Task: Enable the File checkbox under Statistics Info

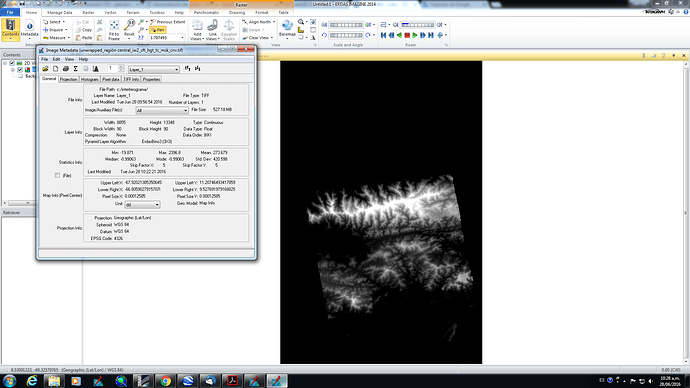Action: [x=57, y=175]
